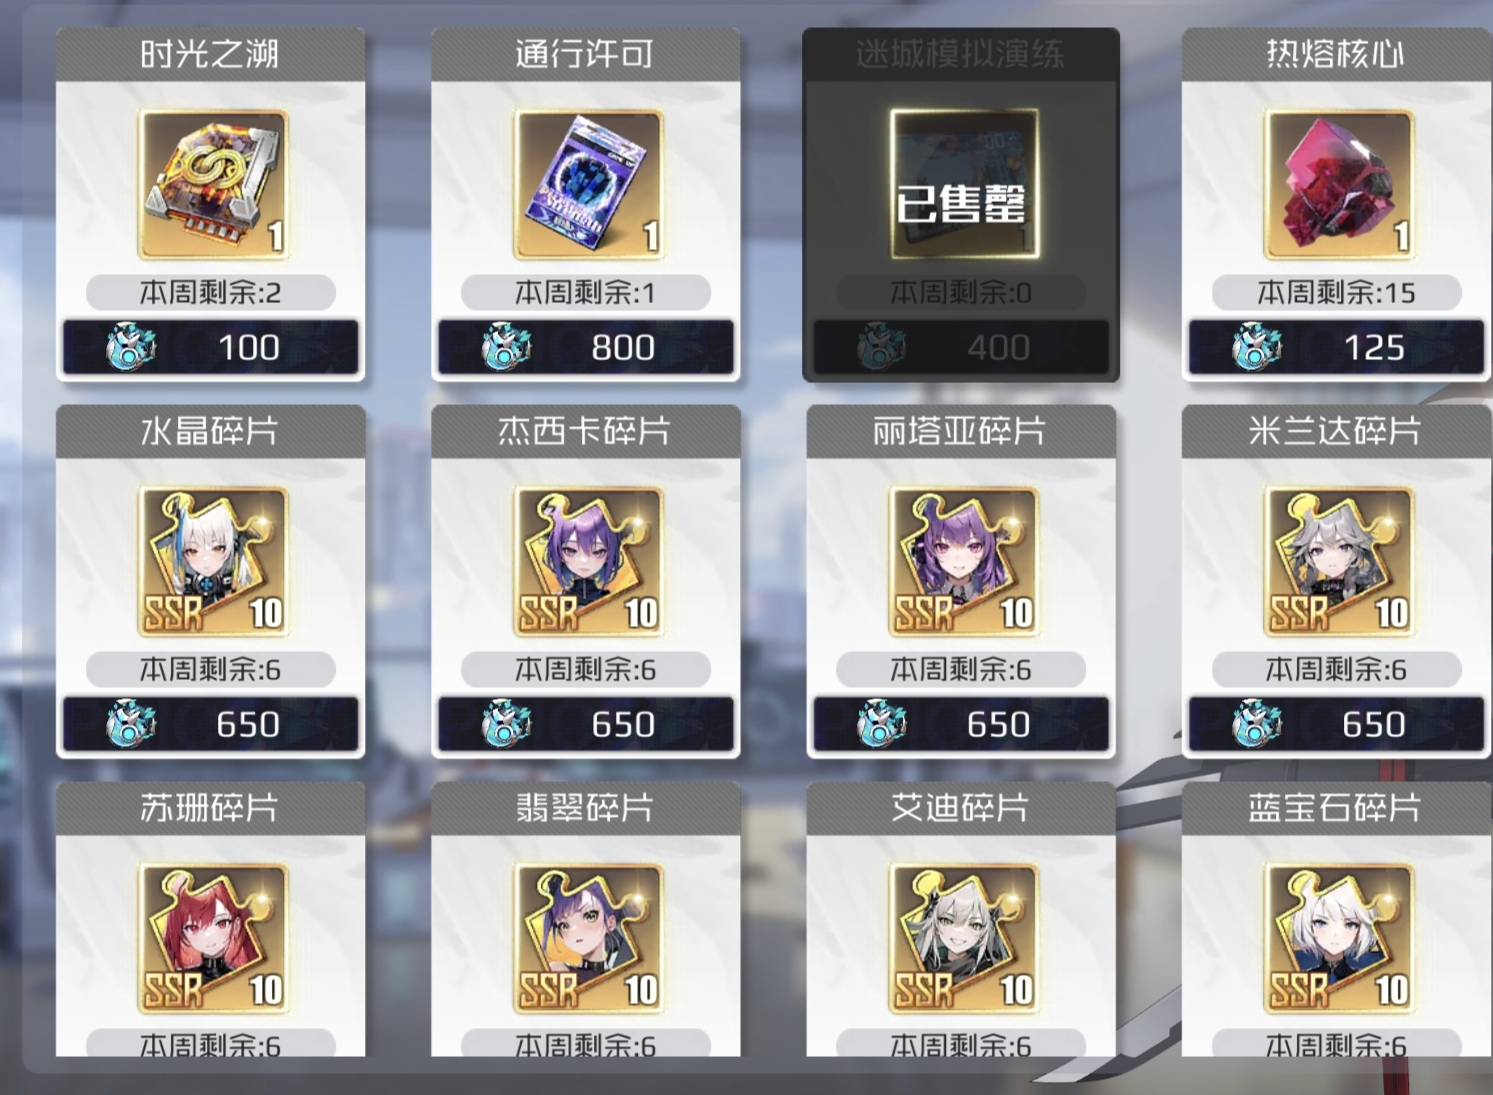Buy 时光之溯 for 100 currency

pyautogui.click(x=210, y=347)
